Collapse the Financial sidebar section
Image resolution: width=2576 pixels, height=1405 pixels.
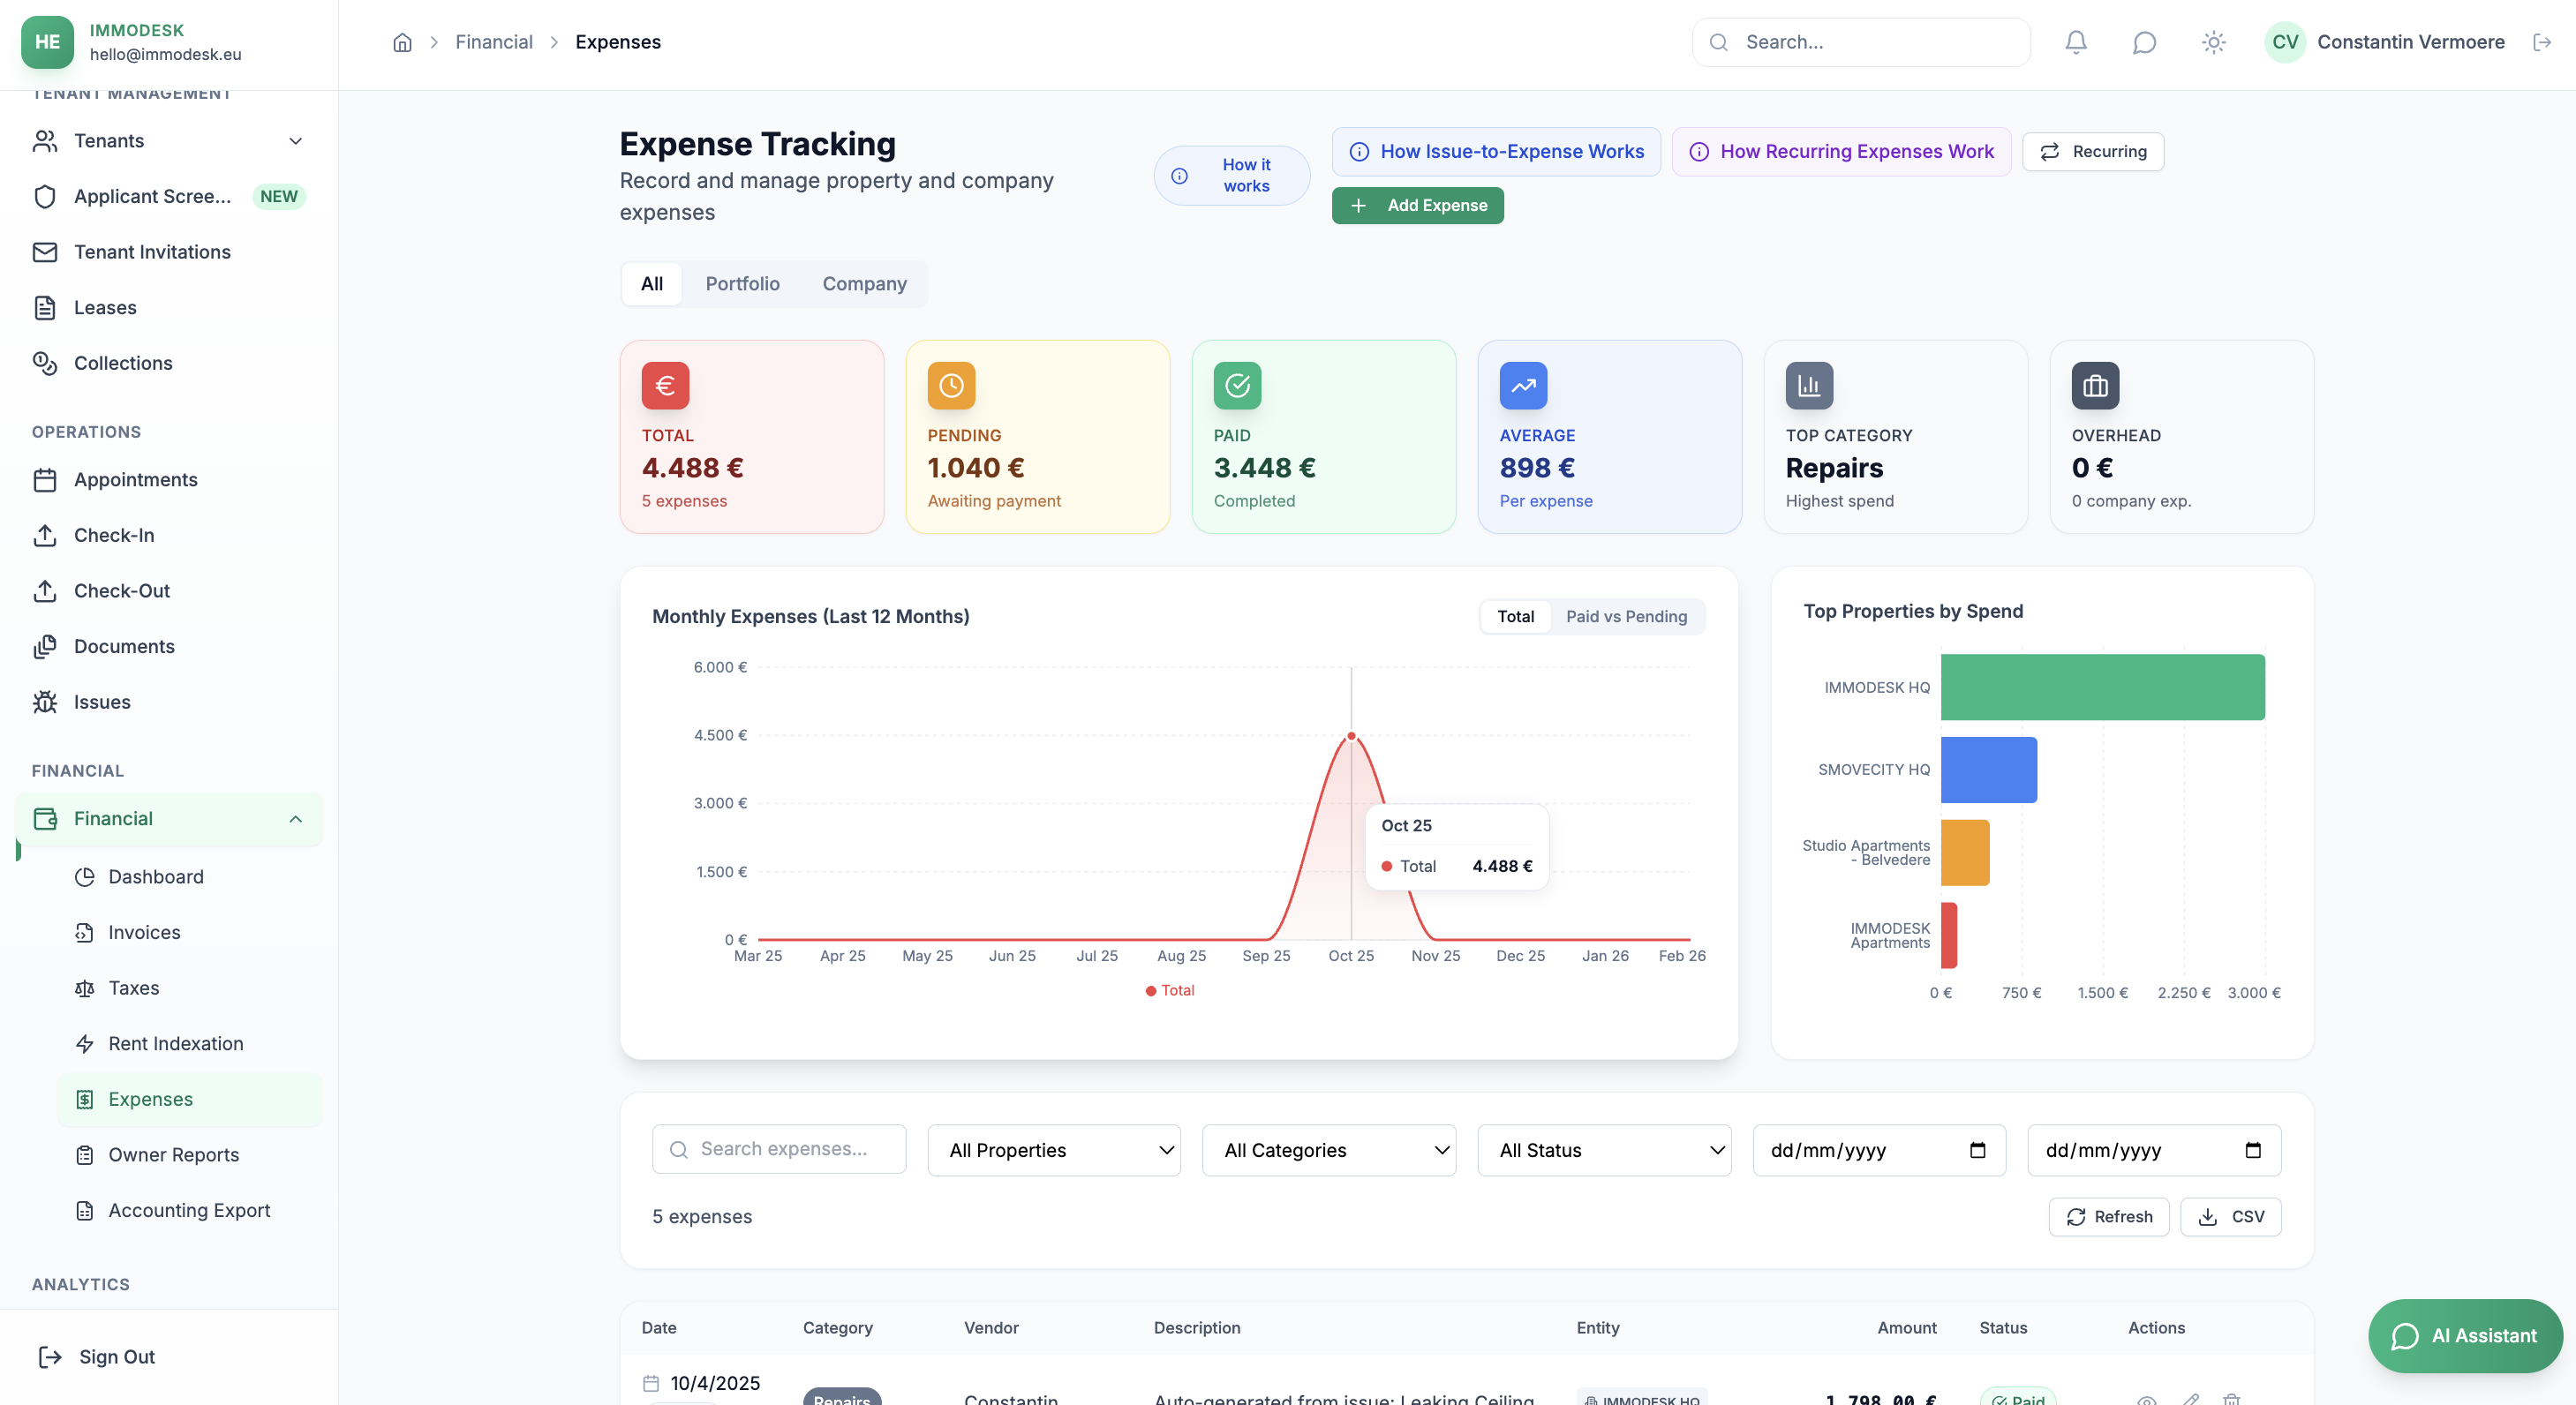pyautogui.click(x=295, y=819)
